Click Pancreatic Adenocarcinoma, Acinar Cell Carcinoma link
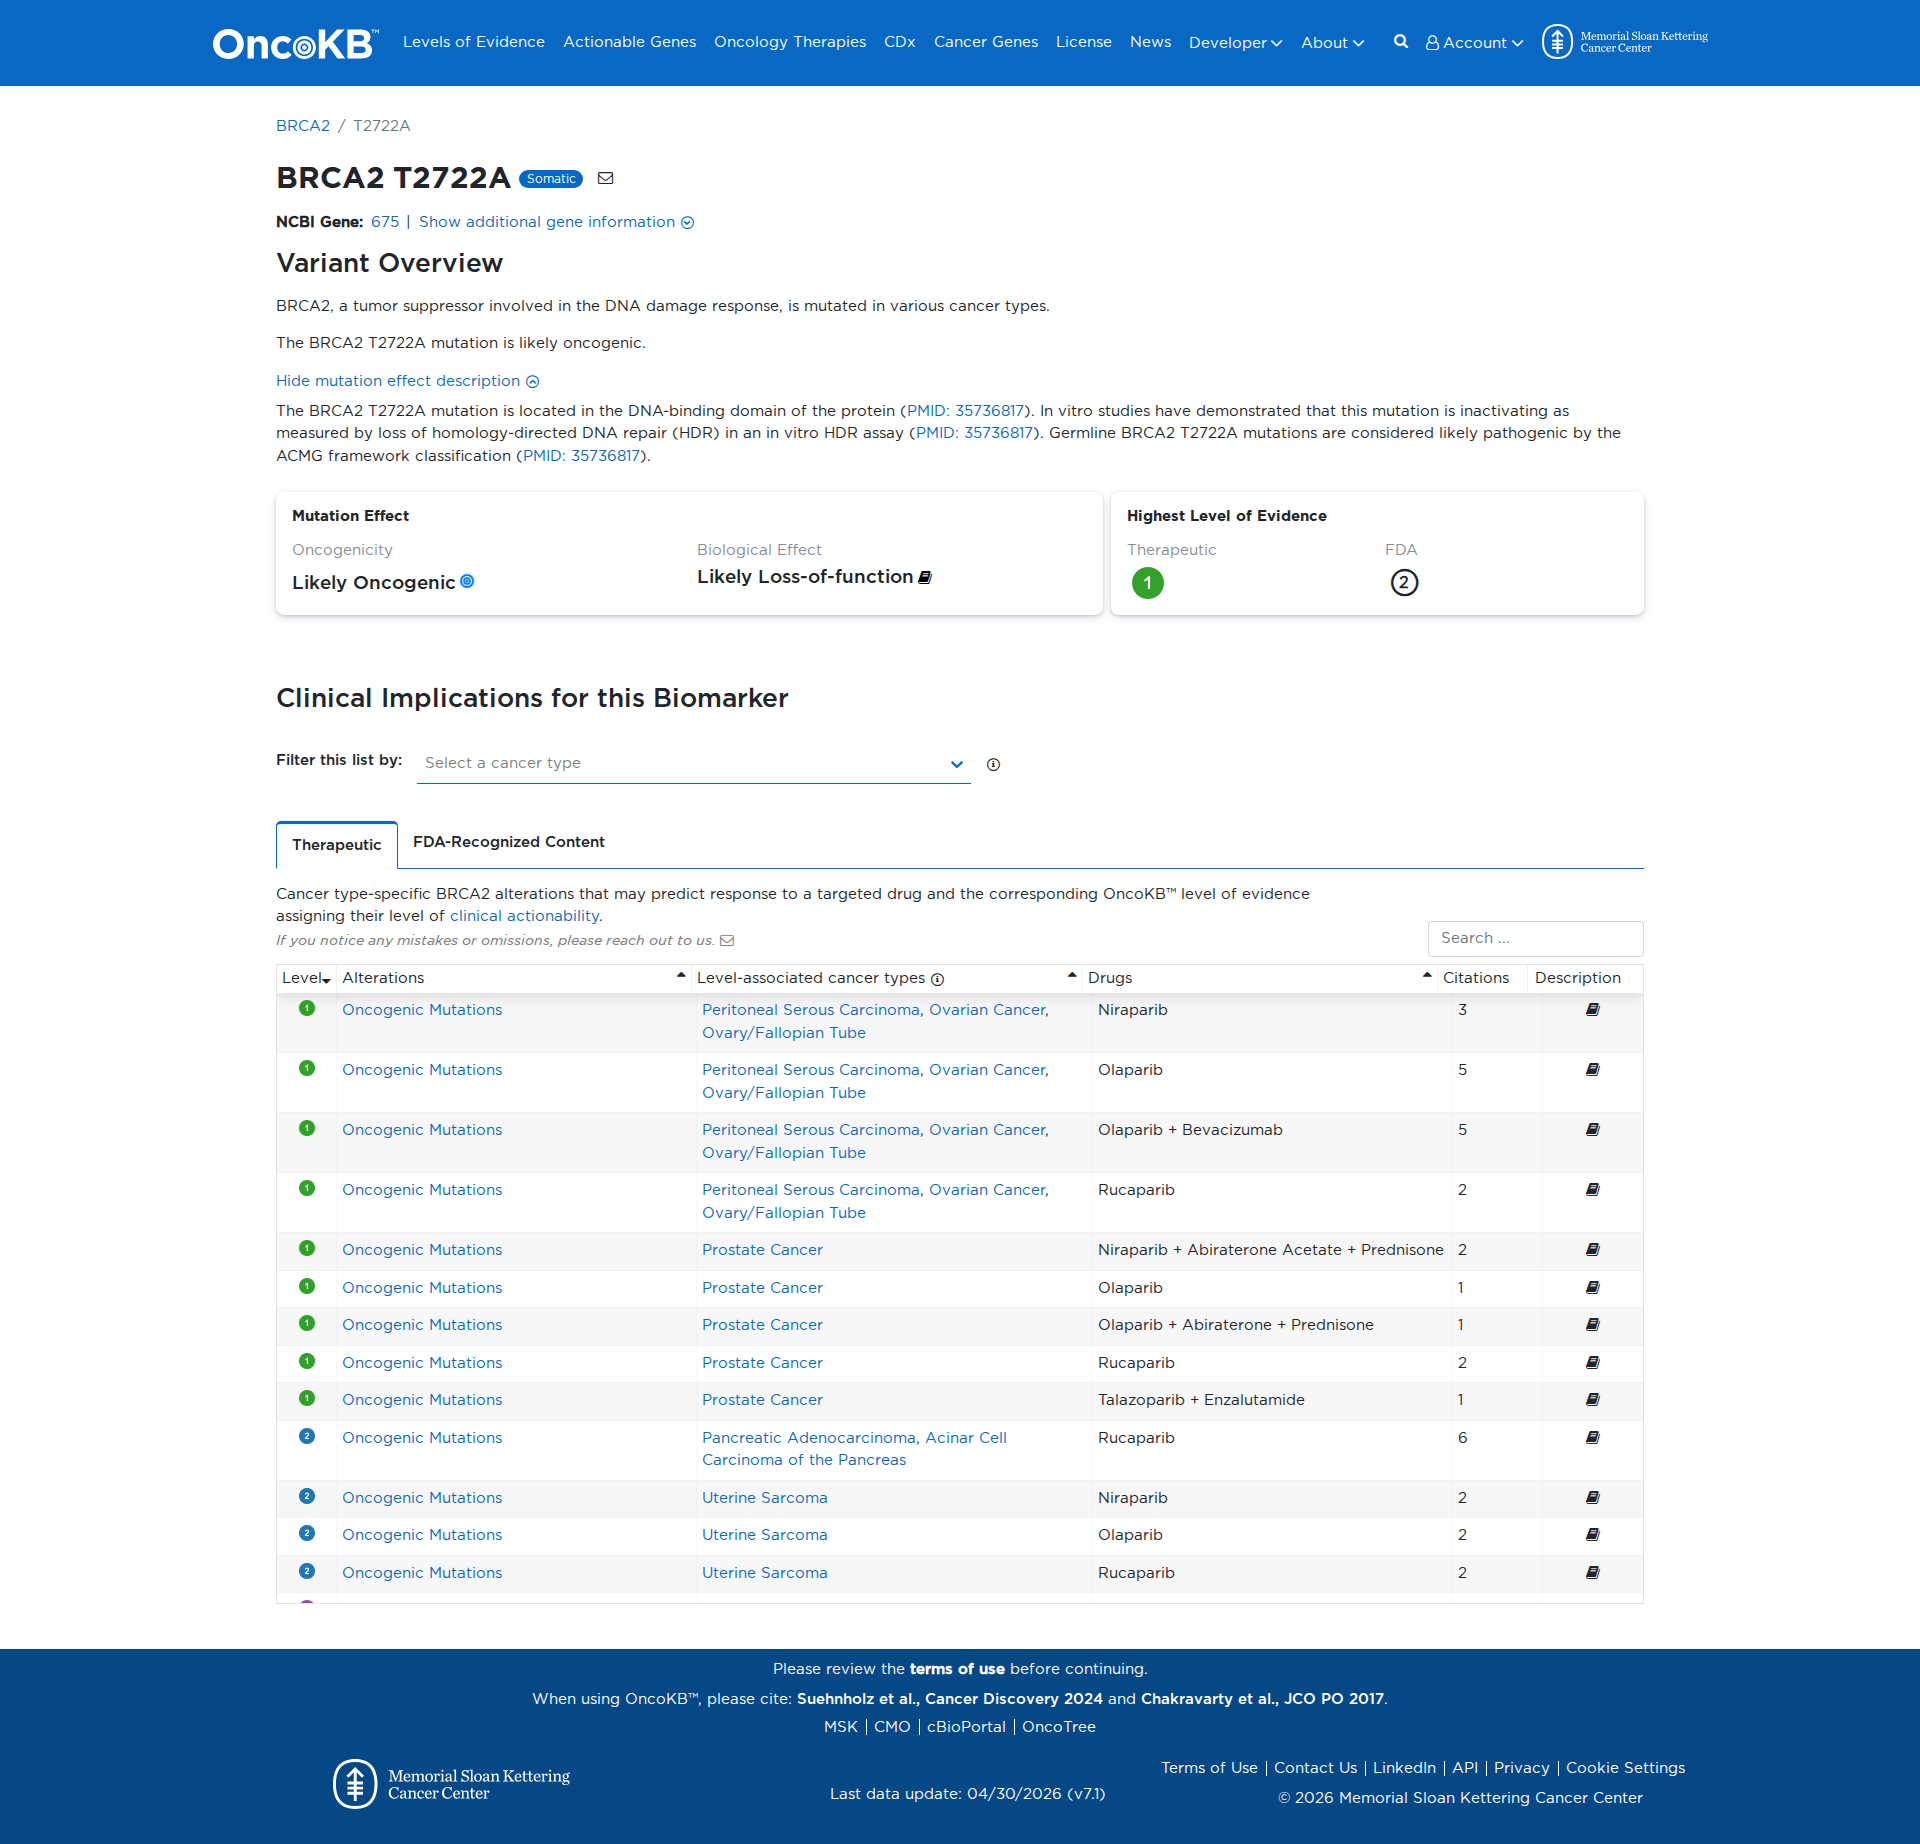This screenshot has height=1844, width=1920. 854,1449
